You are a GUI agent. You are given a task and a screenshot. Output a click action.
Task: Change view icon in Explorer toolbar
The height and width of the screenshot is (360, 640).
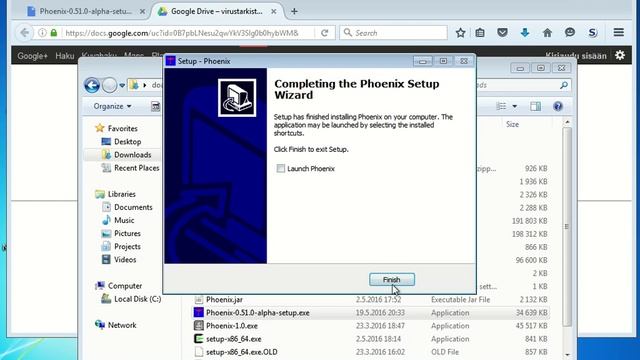pyautogui.click(x=501, y=107)
